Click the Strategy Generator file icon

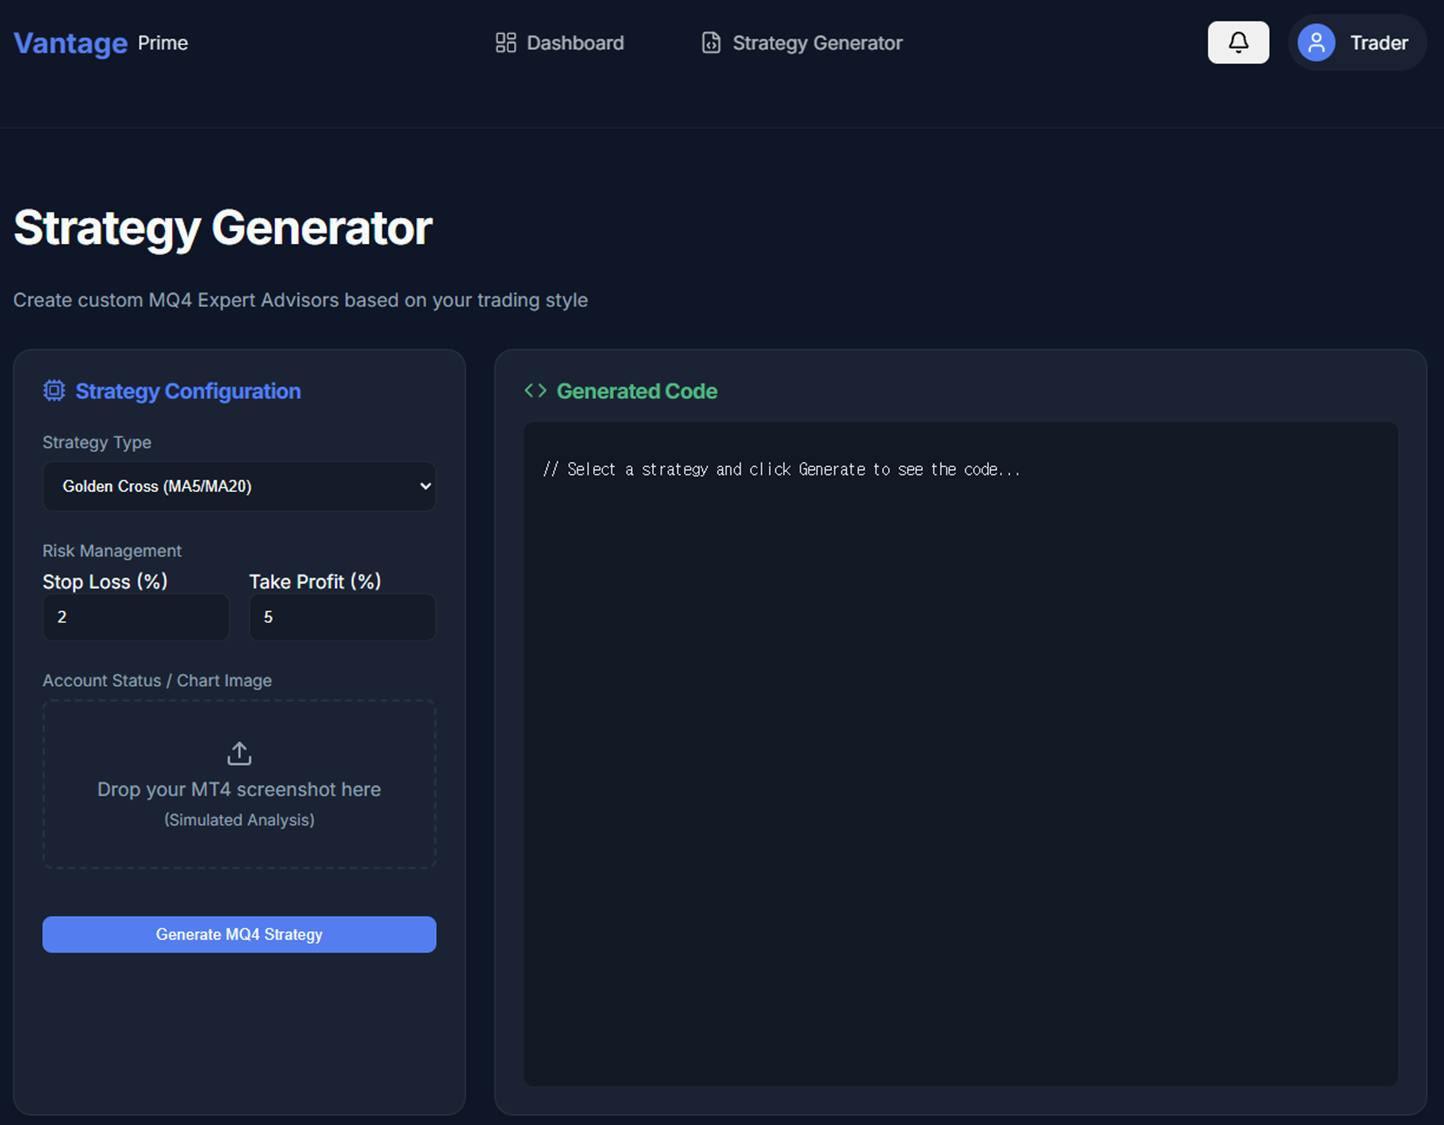click(711, 43)
